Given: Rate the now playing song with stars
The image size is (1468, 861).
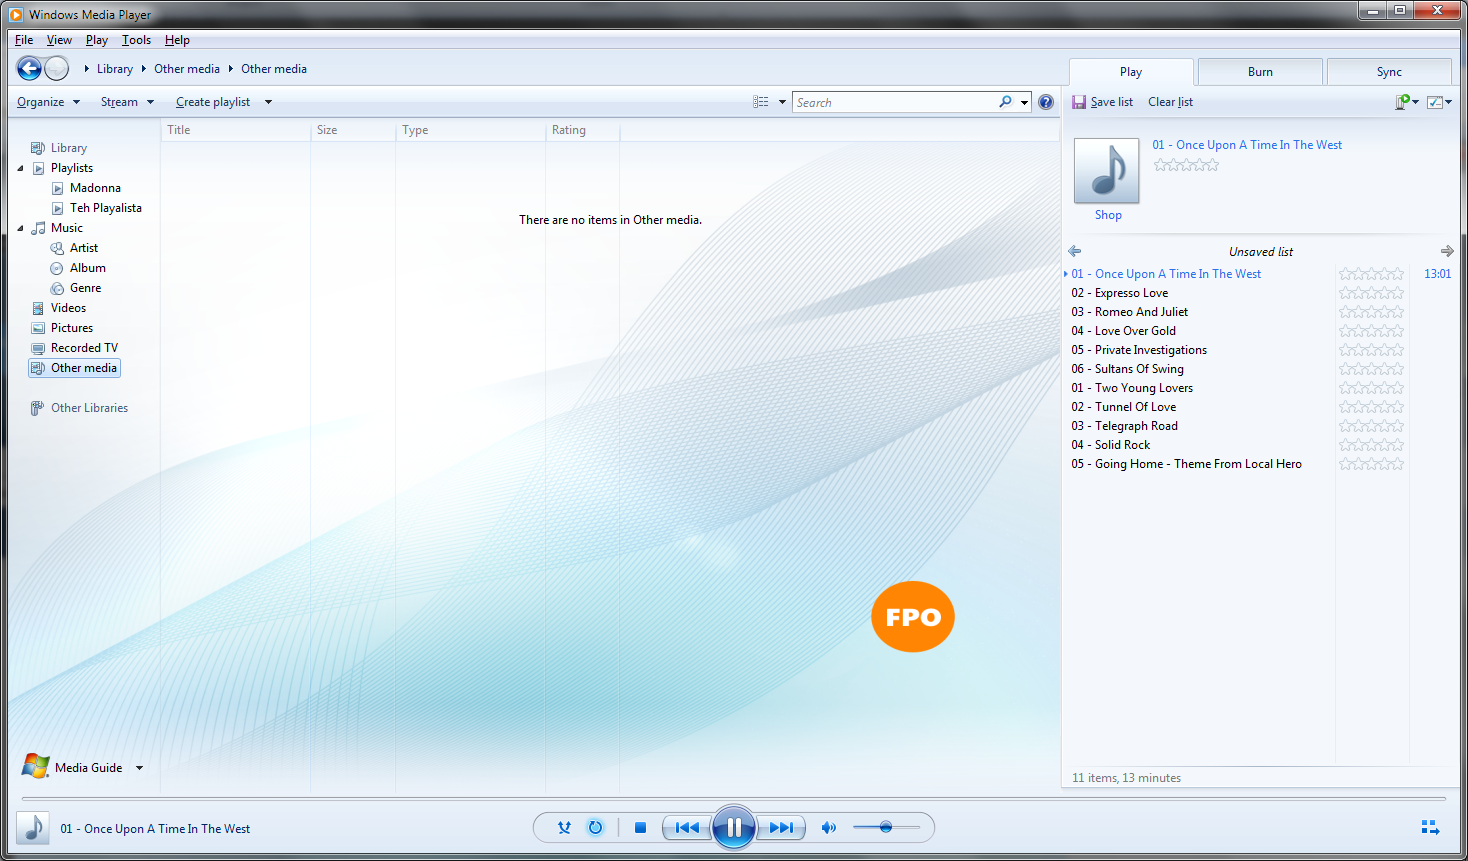Looking at the screenshot, I should point(1186,165).
